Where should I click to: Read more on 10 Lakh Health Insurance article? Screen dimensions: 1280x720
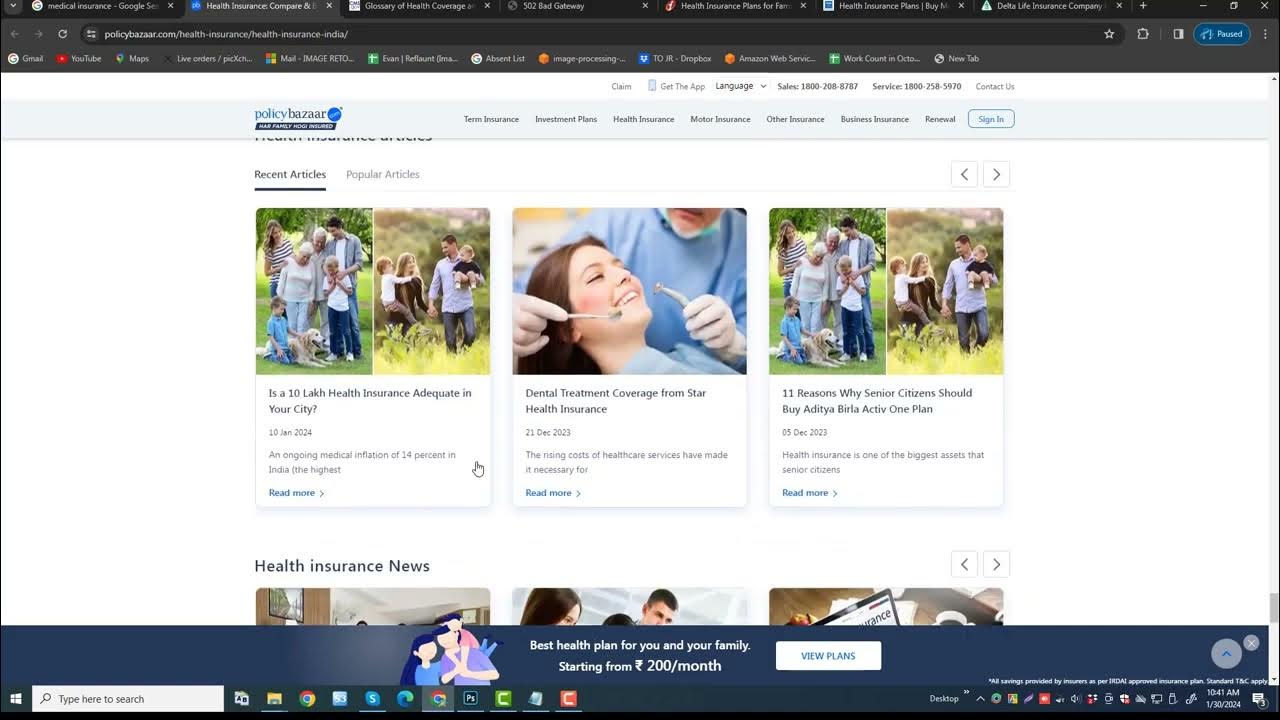point(296,493)
